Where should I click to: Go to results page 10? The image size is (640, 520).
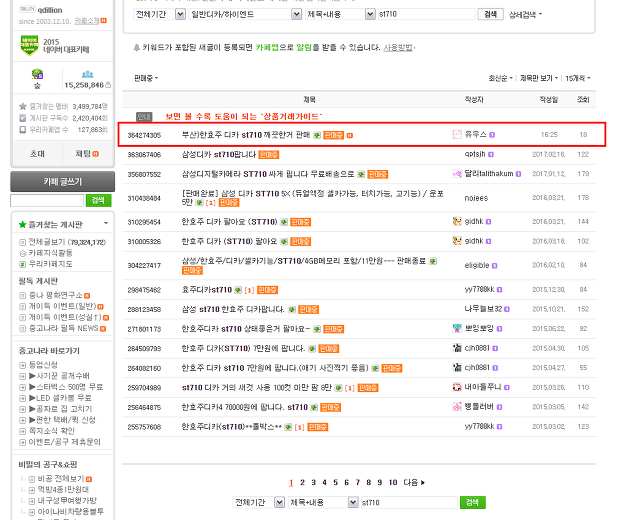pyautogui.click(x=393, y=482)
